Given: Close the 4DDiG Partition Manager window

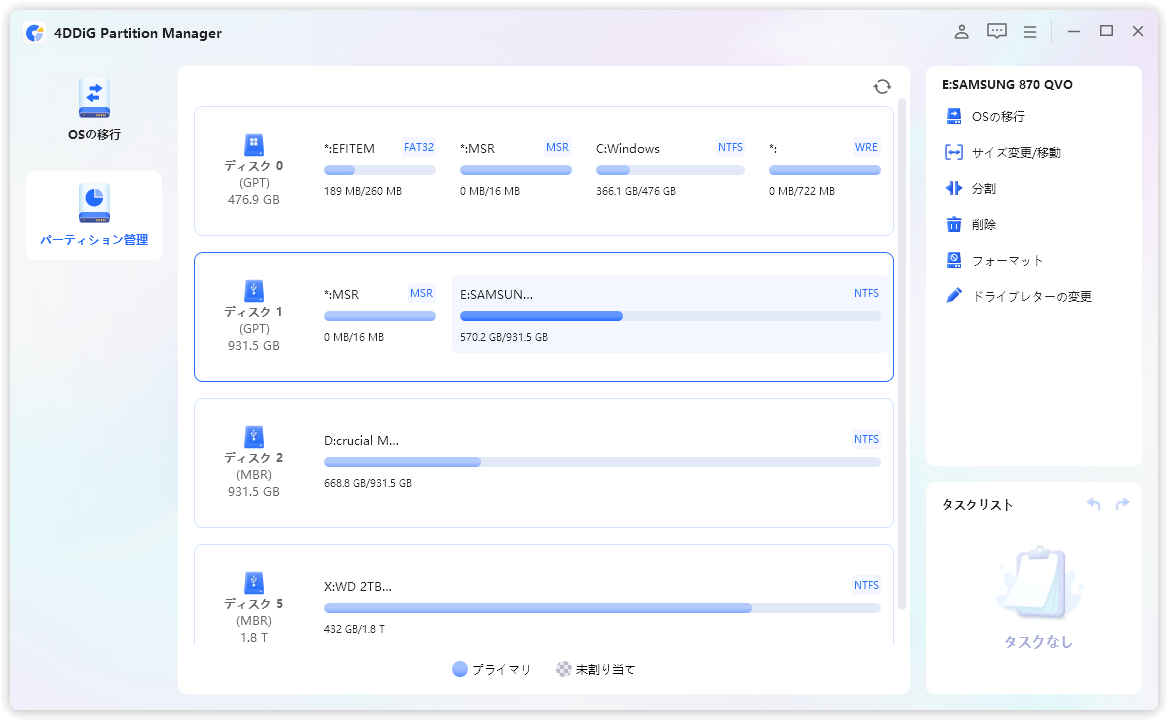Looking at the screenshot, I should 1137,31.
